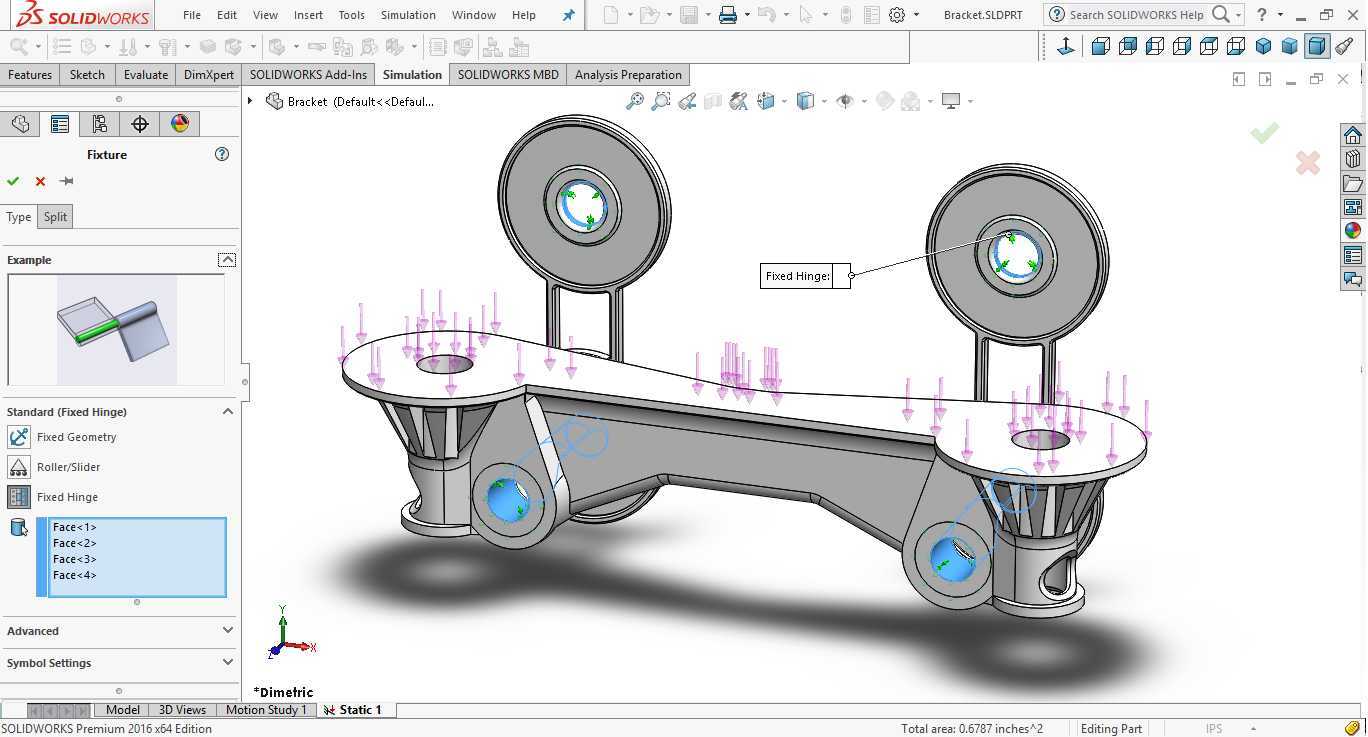
Task: Open the Analysis Preparation tab
Action: (628, 75)
